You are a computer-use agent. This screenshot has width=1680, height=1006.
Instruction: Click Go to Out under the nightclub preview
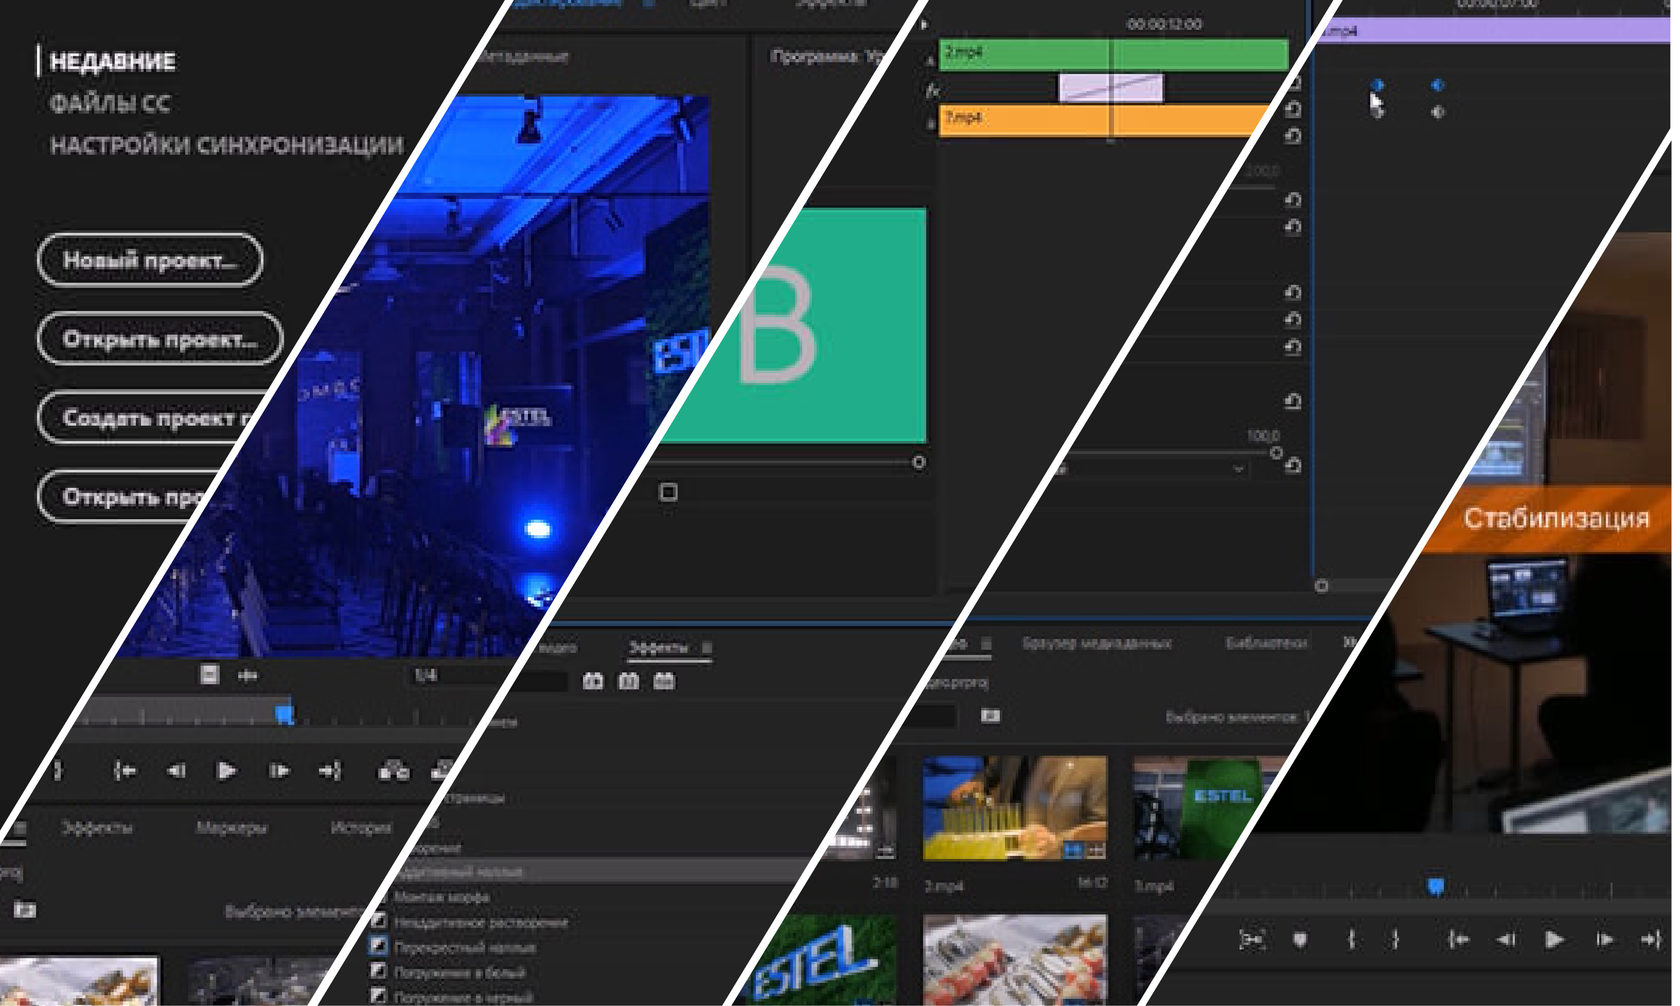tap(330, 771)
